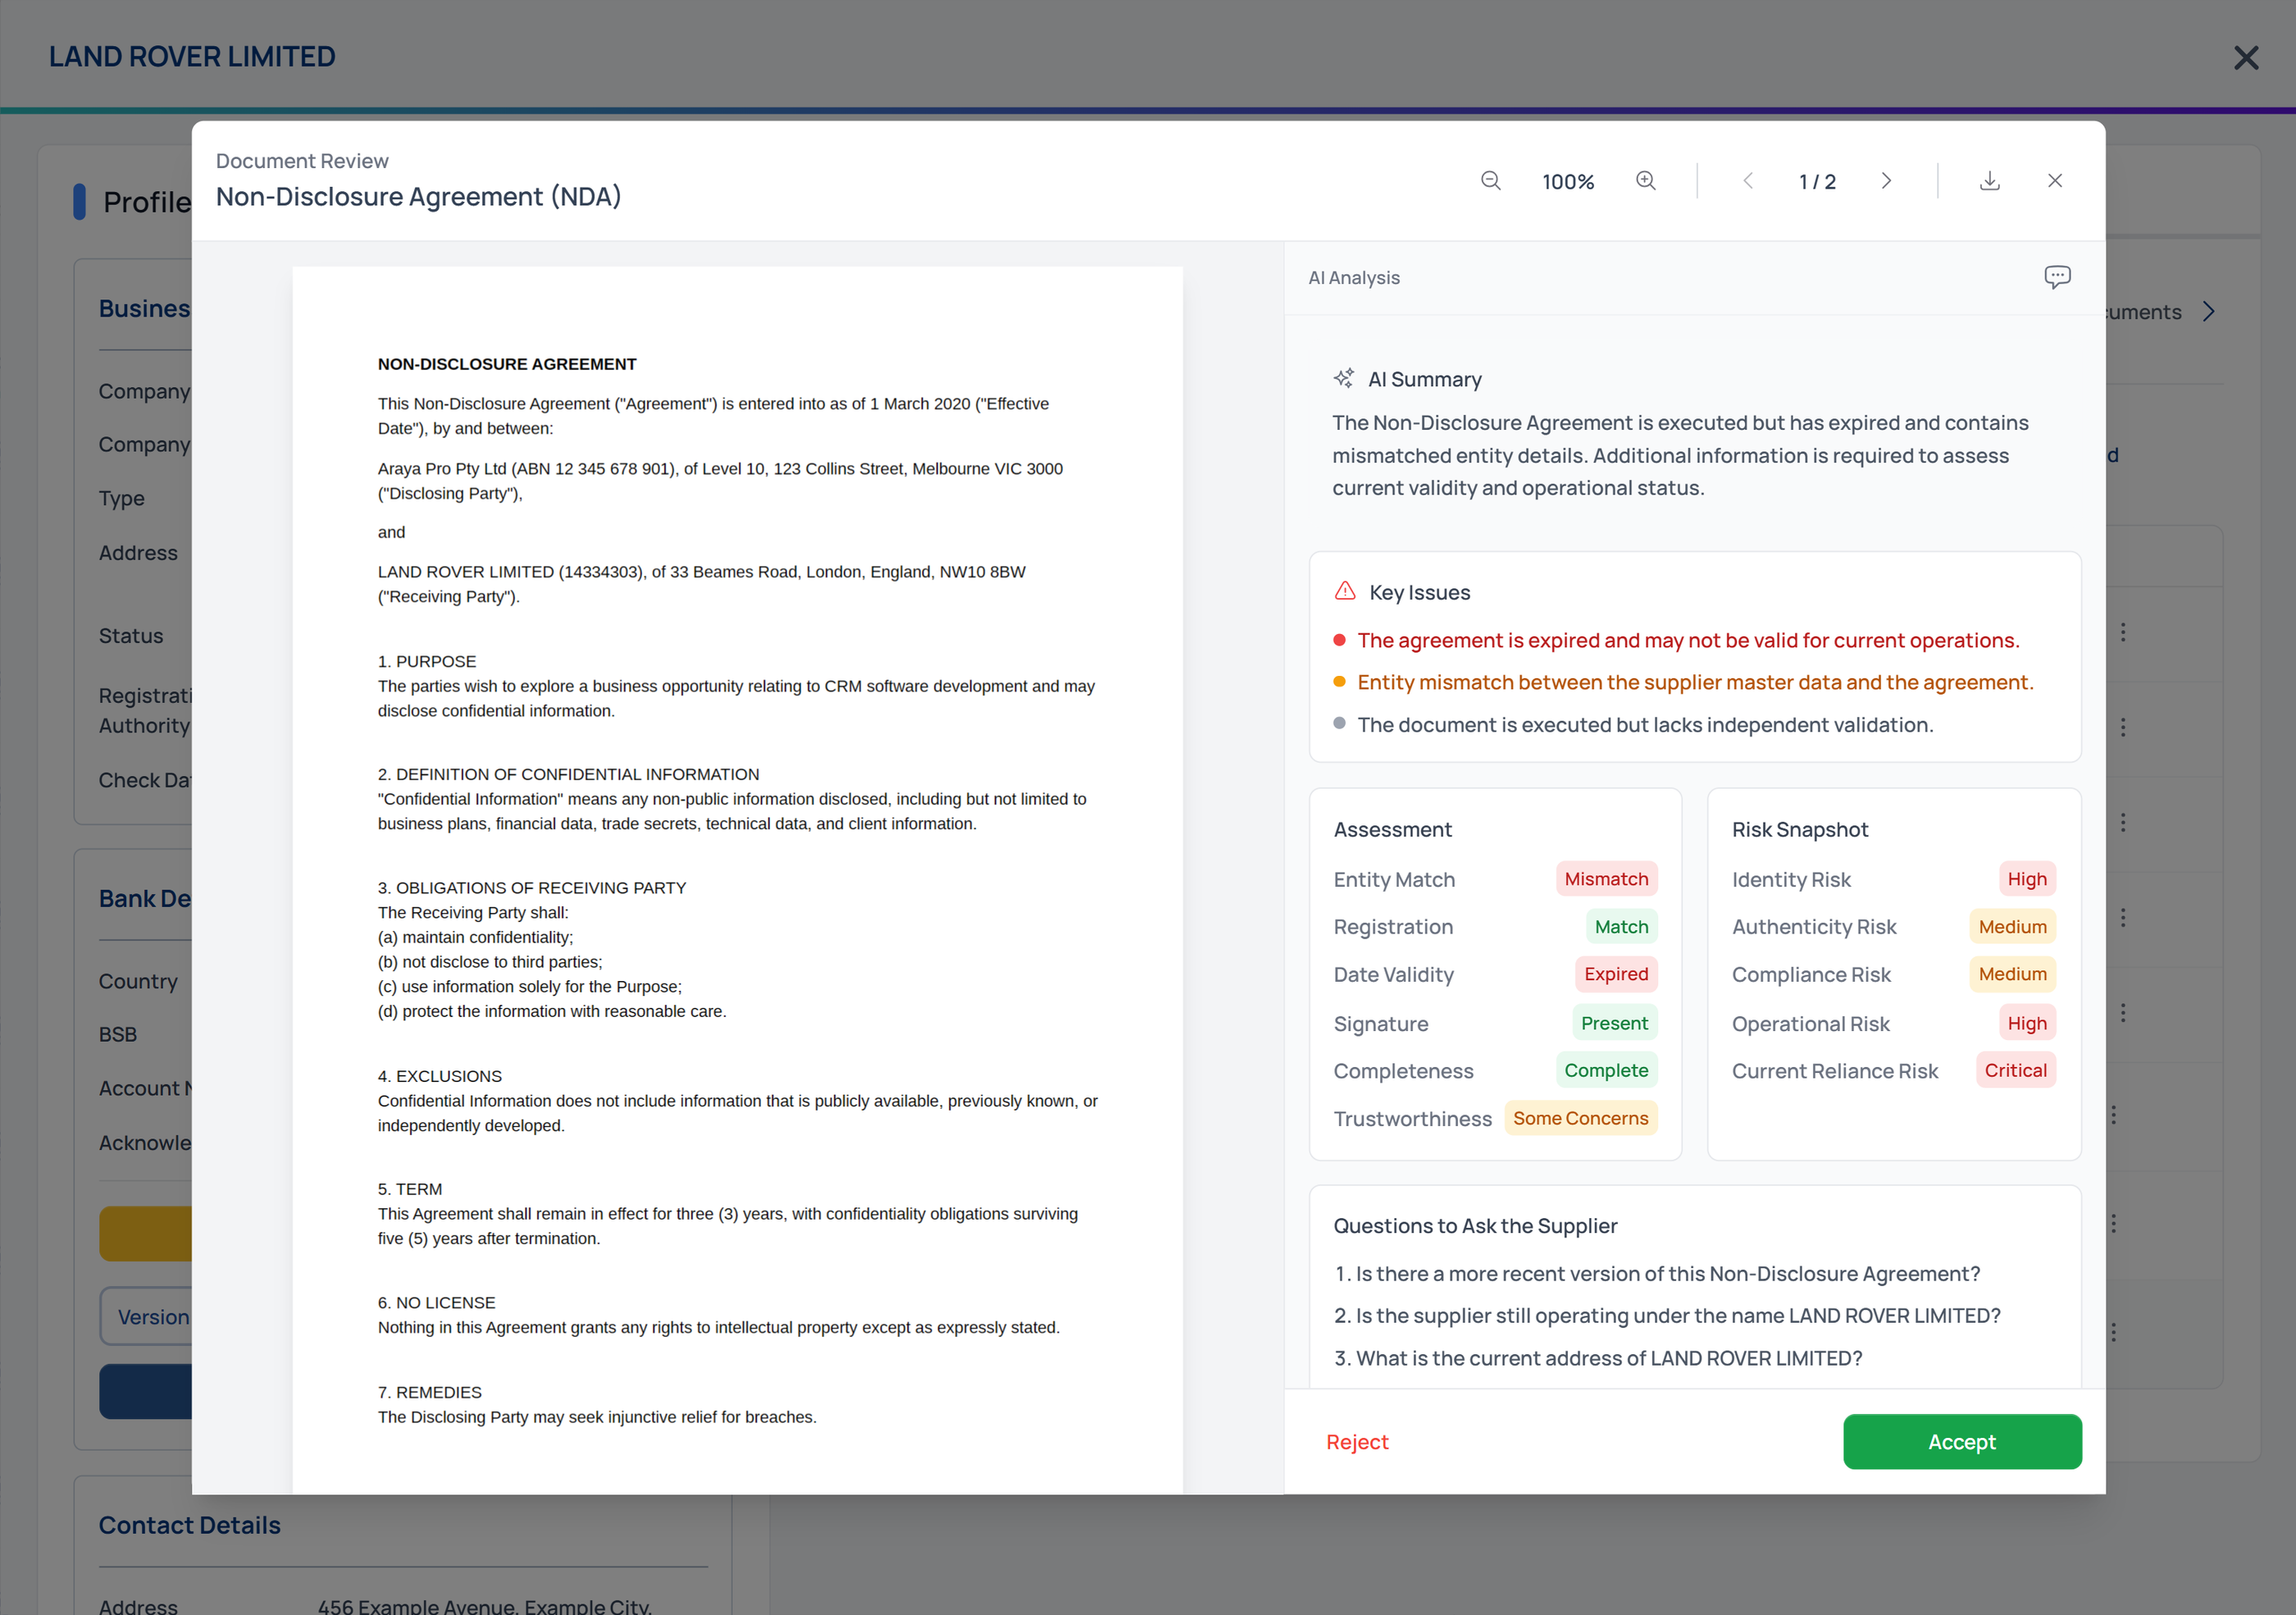Click the High badge for Operational Risk
The height and width of the screenshot is (1615, 2296).
pyautogui.click(x=2026, y=1023)
